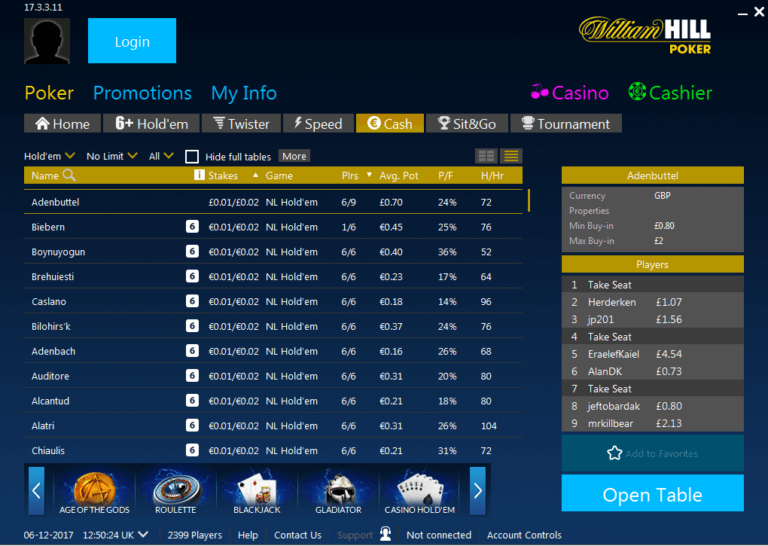The height and width of the screenshot is (546, 768).
Task: Click the 6-max badge on Boynuyogun row
Action: pyautogui.click(x=192, y=251)
